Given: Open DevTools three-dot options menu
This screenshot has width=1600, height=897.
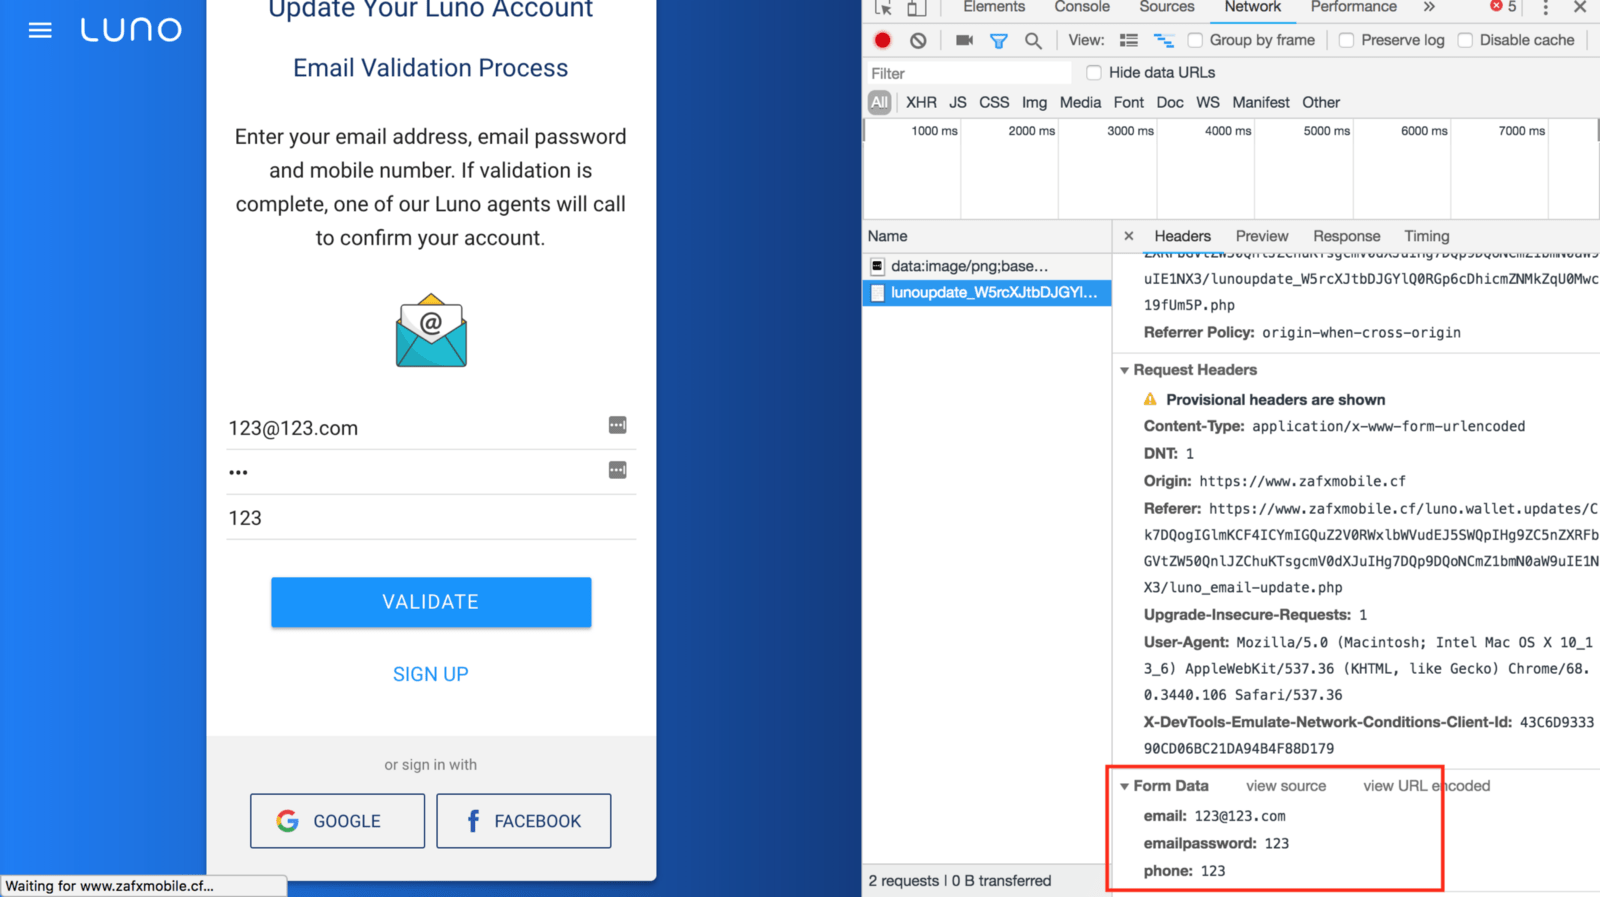Looking at the screenshot, I should (1545, 8).
